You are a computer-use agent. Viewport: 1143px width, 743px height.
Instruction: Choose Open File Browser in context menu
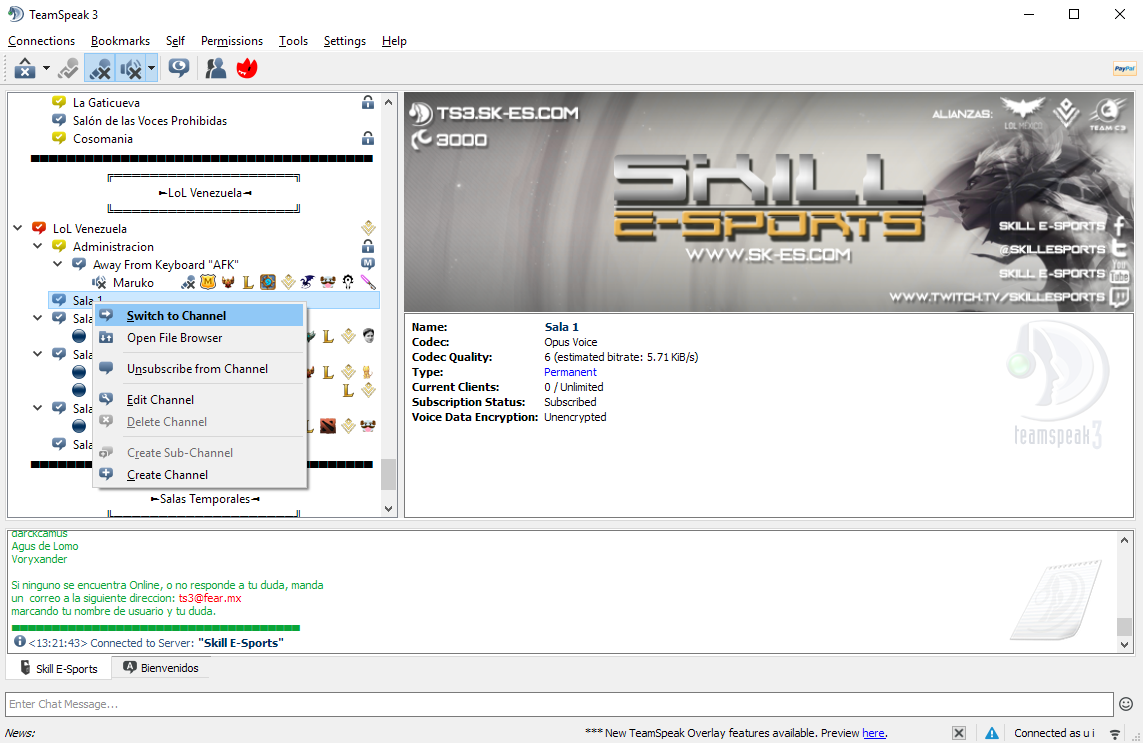tap(199, 338)
